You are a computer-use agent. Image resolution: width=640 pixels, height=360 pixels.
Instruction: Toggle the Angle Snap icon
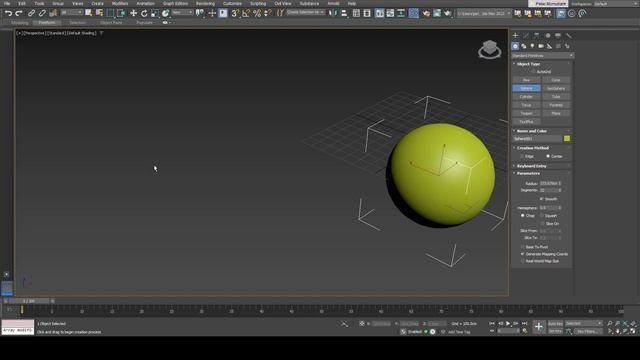coord(246,13)
